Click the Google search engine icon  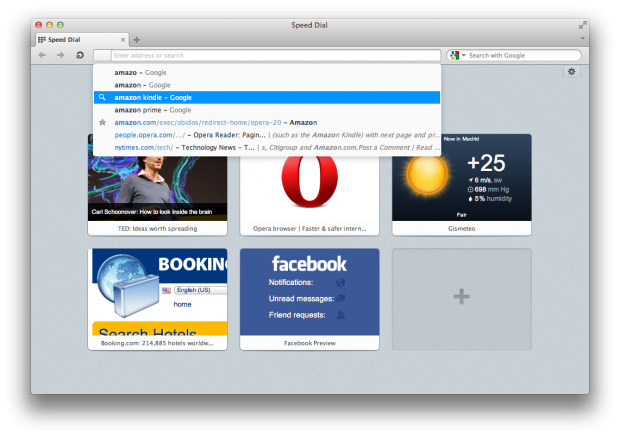click(454, 55)
